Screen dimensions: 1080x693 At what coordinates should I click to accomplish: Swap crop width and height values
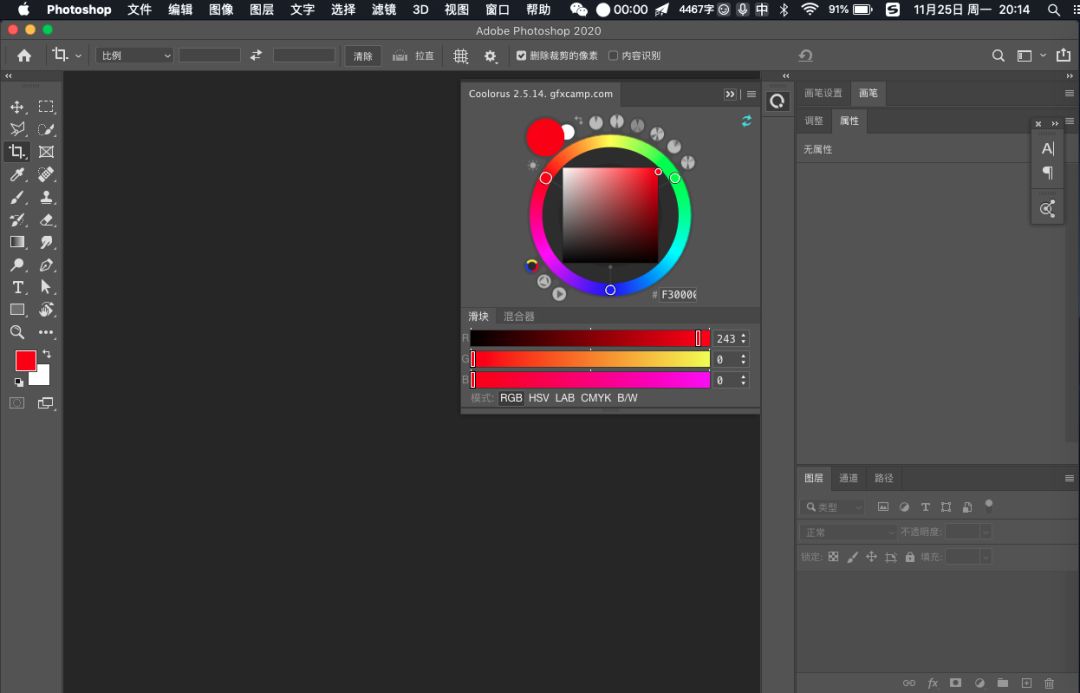point(256,55)
